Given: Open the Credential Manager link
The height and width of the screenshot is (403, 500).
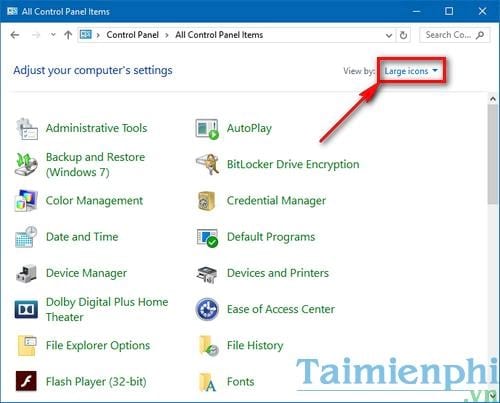Looking at the screenshot, I should click(x=276, y=201).
